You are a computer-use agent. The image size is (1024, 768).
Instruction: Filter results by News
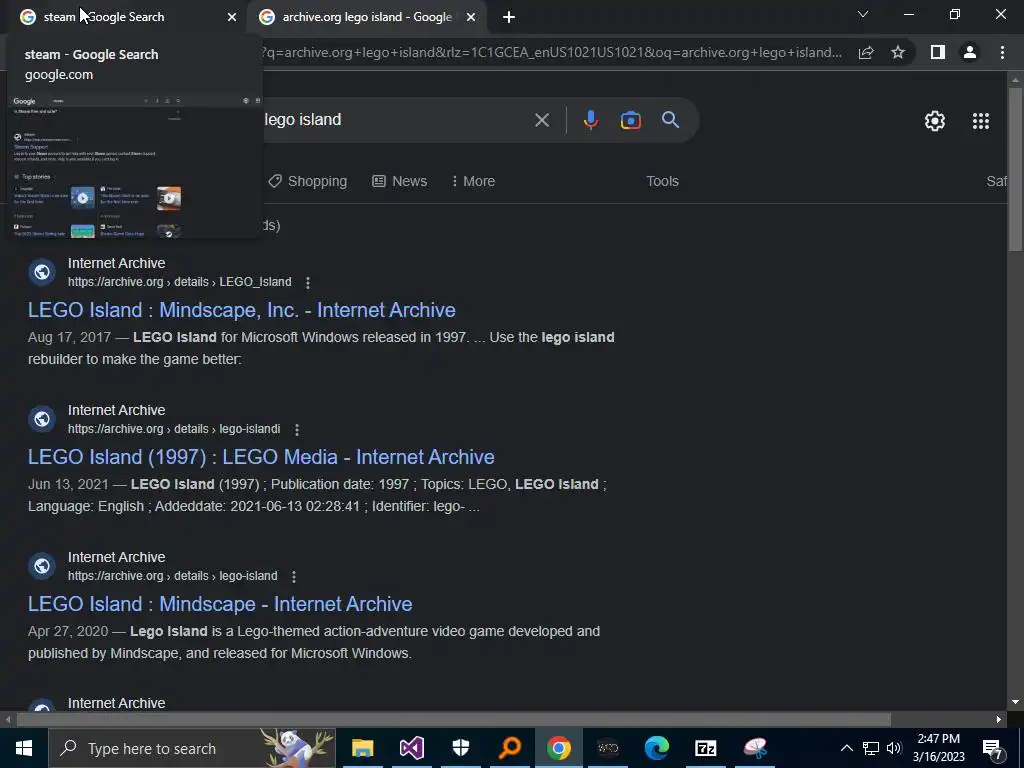point(400,181)
